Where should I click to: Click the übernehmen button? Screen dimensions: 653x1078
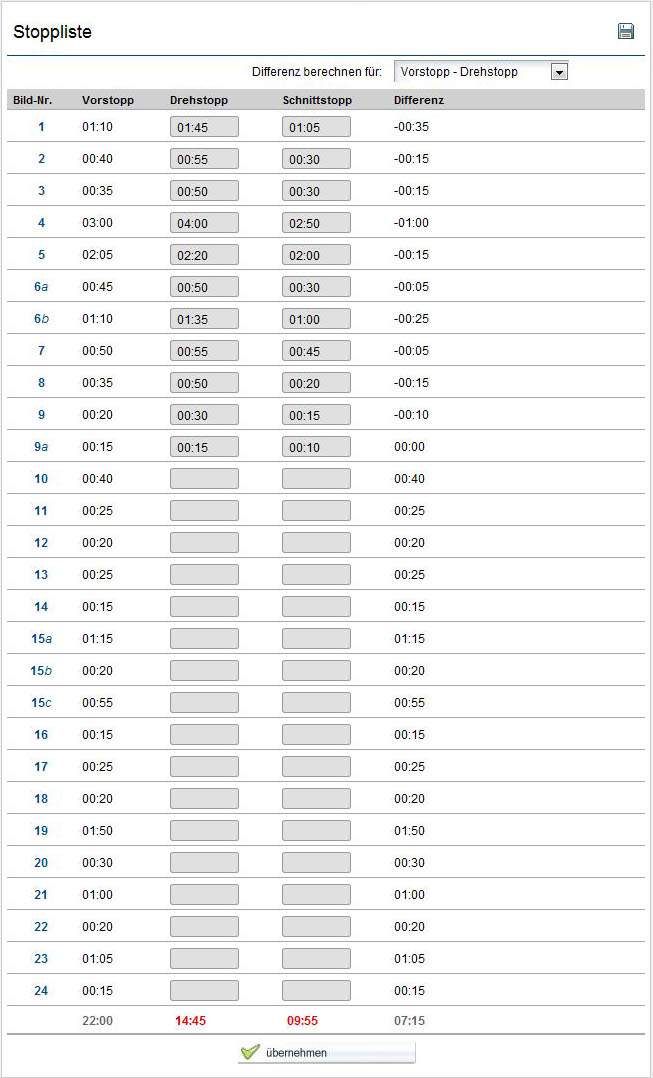pos(326,1053)
